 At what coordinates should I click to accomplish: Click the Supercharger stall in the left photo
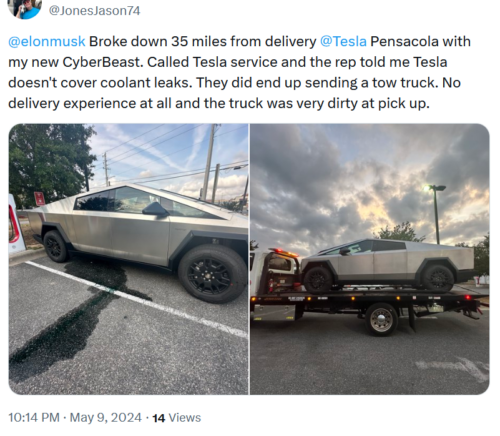pos(16,224)
